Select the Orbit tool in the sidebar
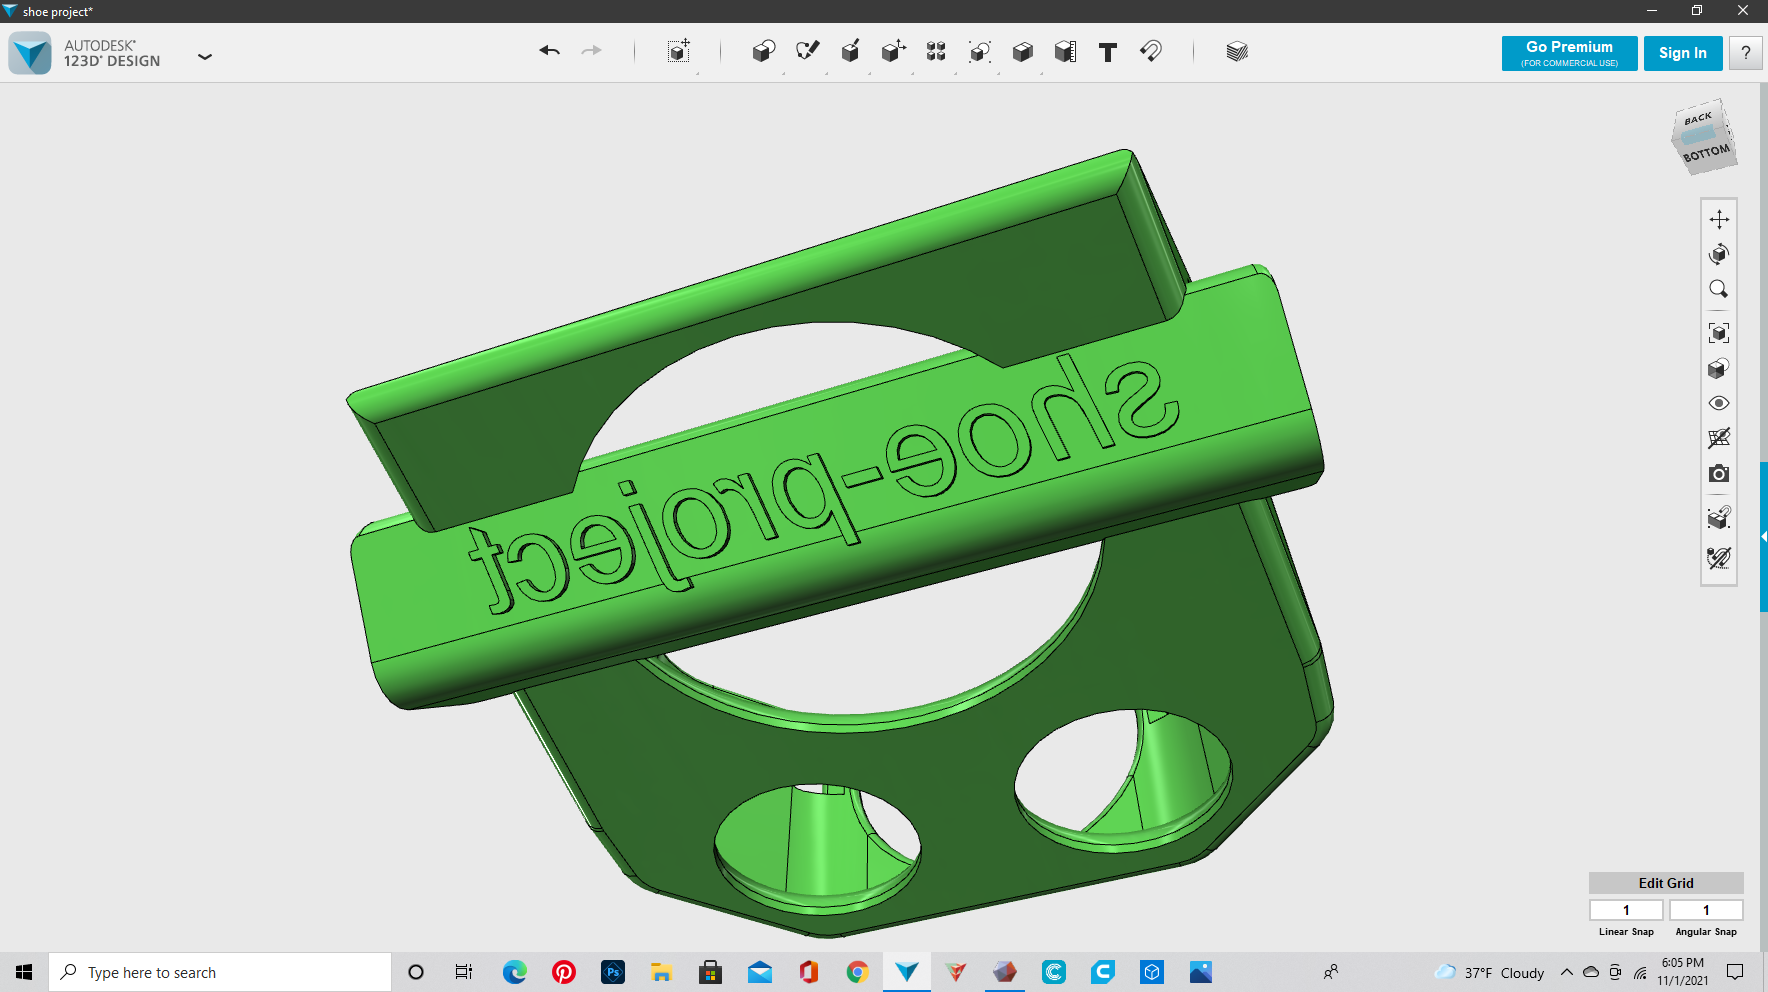 (x=1718, y=253)
